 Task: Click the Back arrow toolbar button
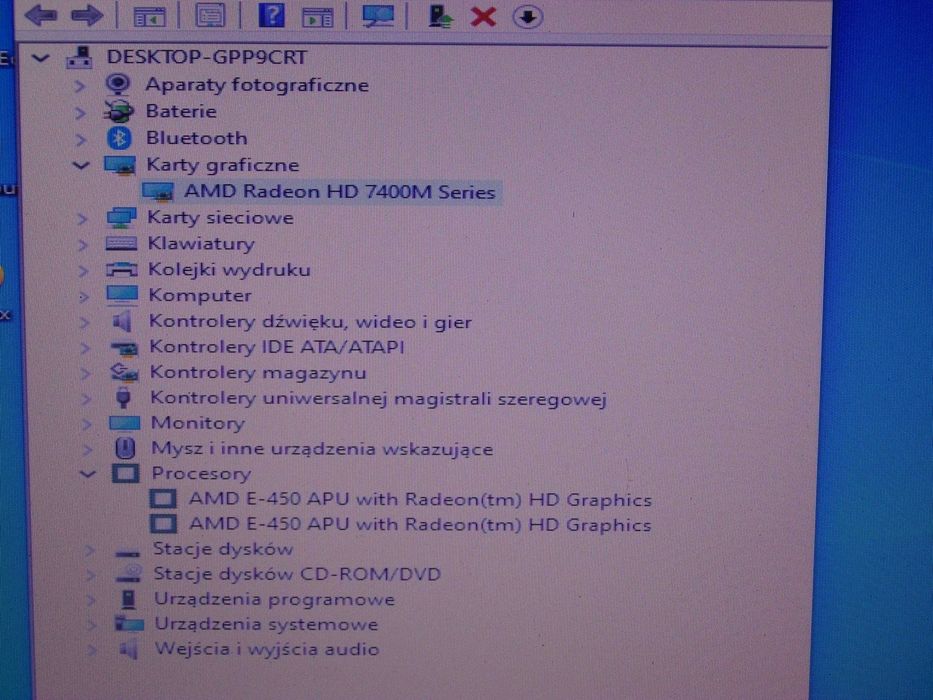(41, 15)
